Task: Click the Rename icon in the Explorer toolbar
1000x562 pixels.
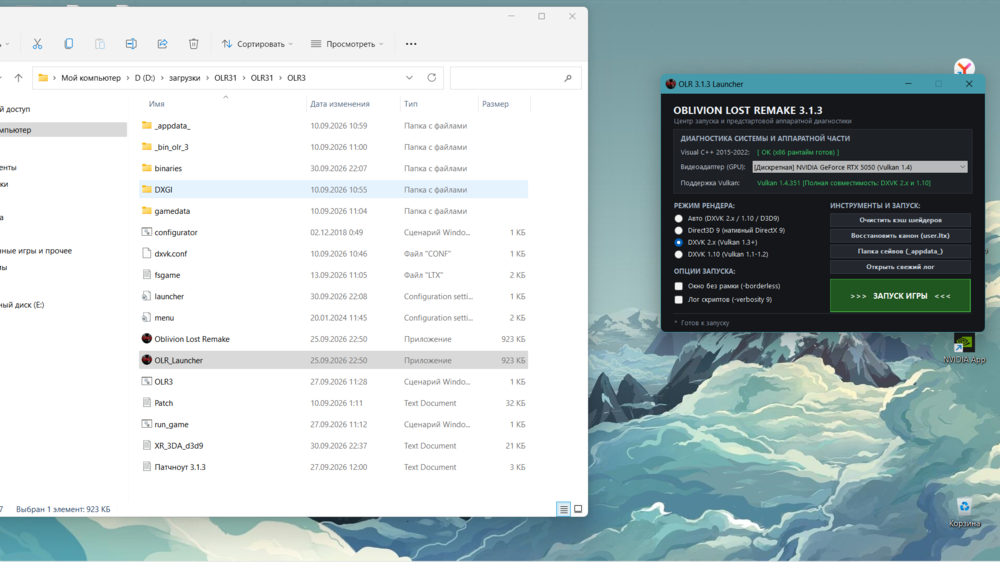Action: 131,44
